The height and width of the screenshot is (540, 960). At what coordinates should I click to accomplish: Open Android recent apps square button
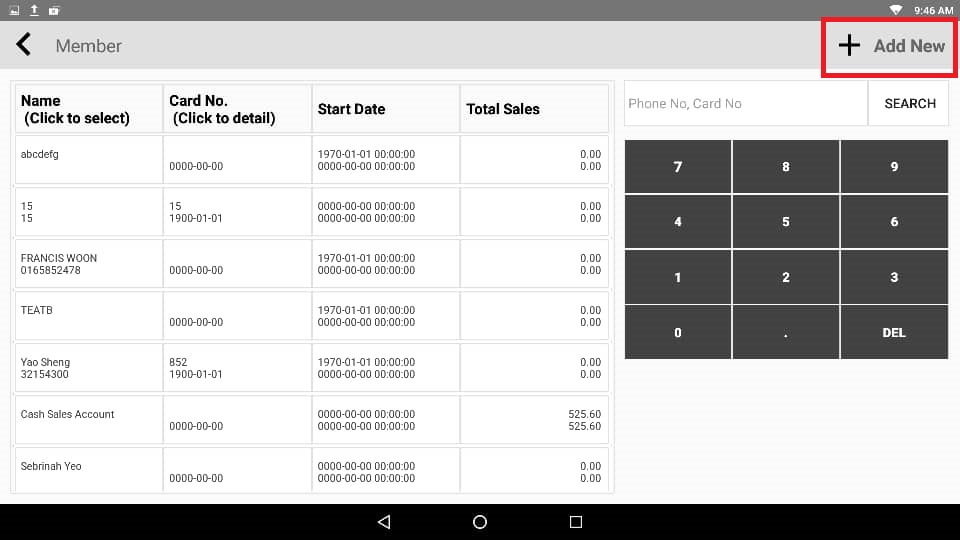575,522
